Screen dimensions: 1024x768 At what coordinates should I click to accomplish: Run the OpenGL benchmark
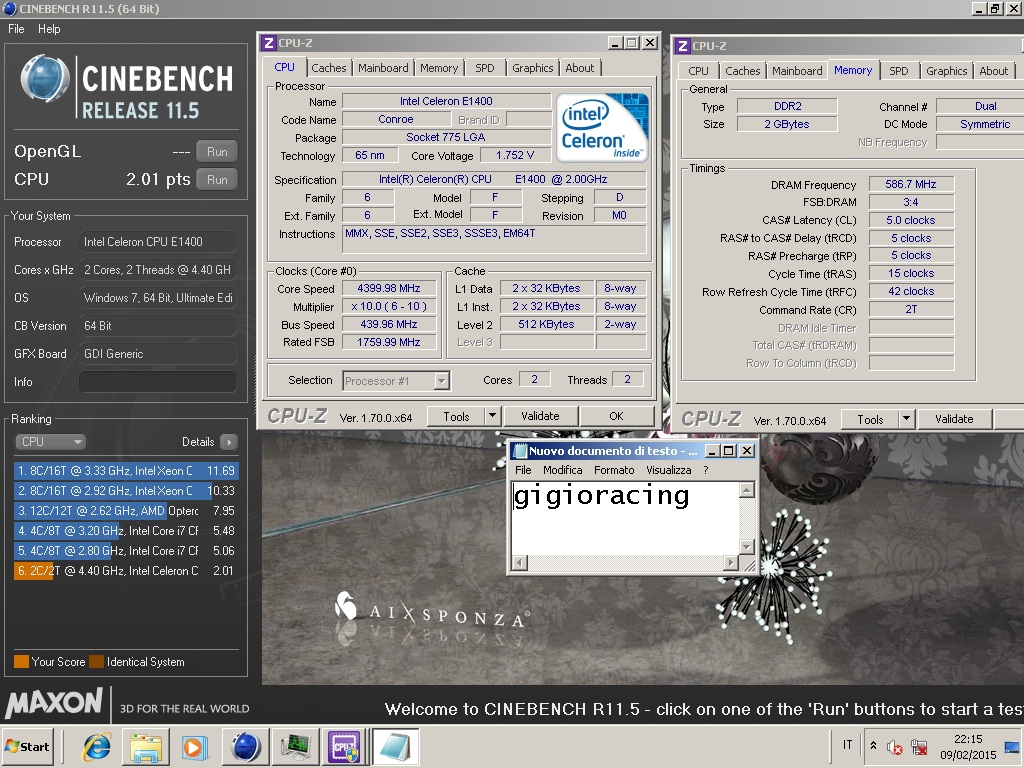[x=217, y=152]
